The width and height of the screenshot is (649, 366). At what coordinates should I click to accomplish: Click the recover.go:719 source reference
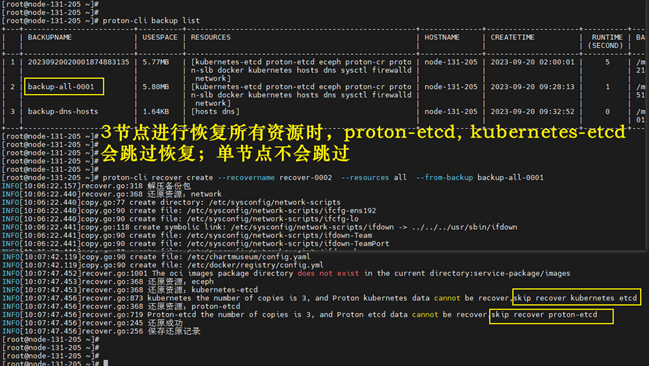point(112,315)
